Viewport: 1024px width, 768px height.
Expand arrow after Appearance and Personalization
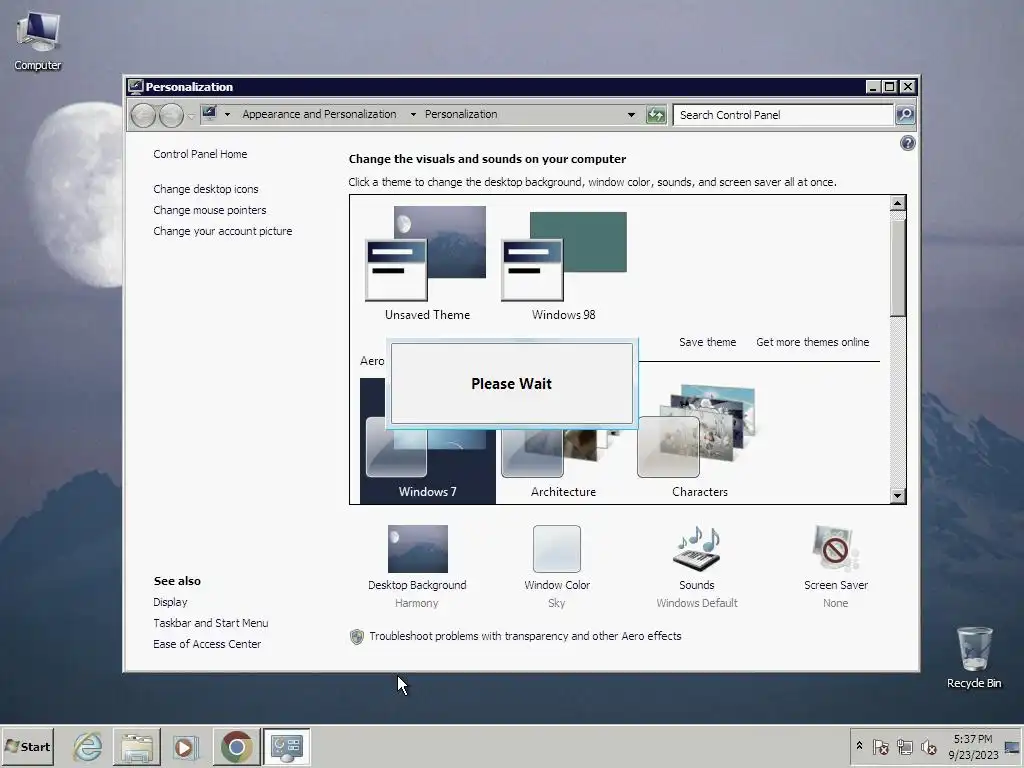coord(413,114)
